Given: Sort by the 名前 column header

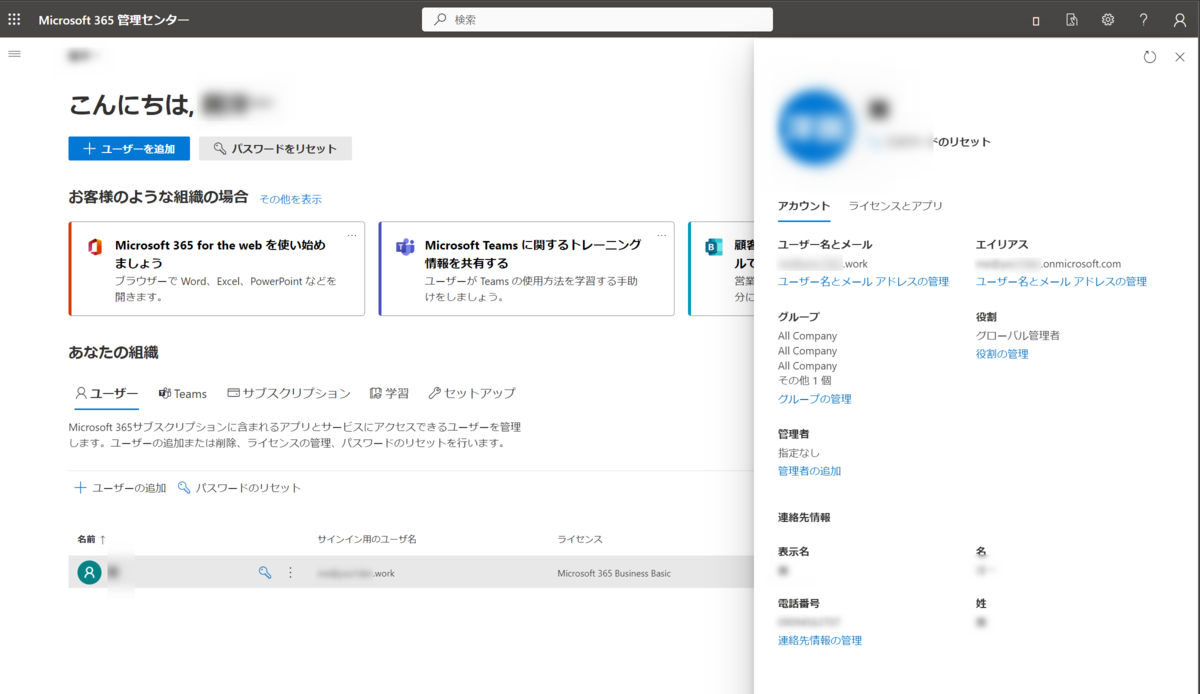Looking at the screenshot, I should coord(91,539).
